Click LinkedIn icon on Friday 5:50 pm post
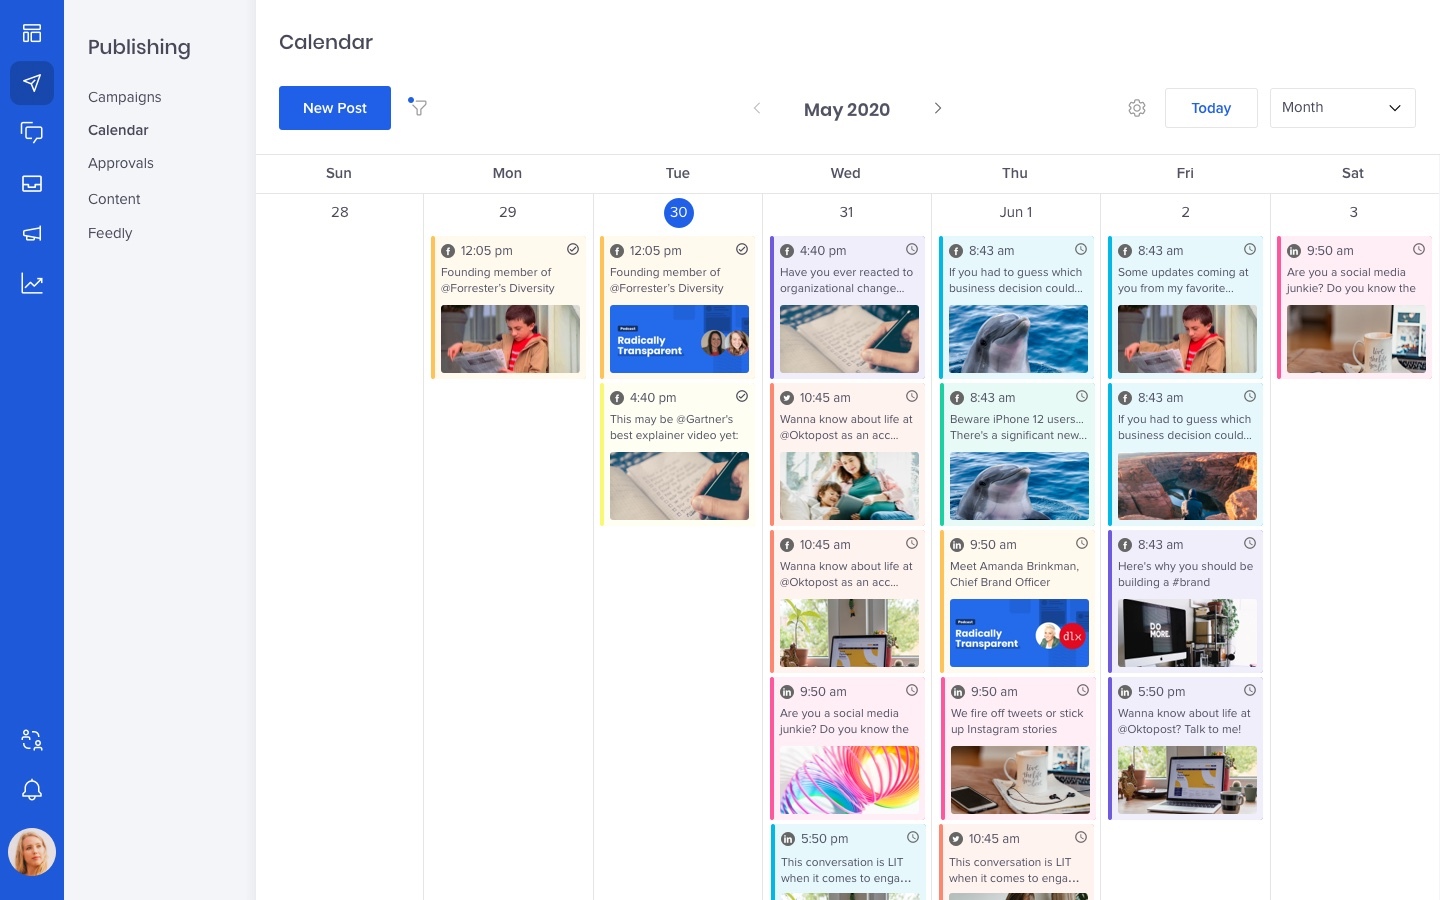The image size is (1440, 900). tap(1125, 692)
